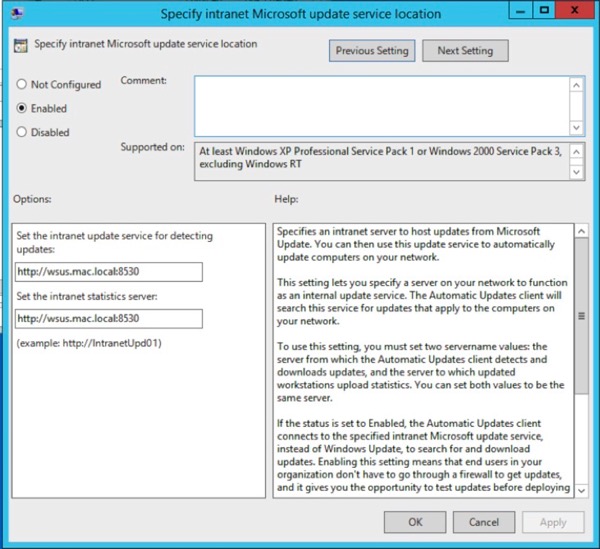Click Help pane scroll up arrow

coord(582,232)
